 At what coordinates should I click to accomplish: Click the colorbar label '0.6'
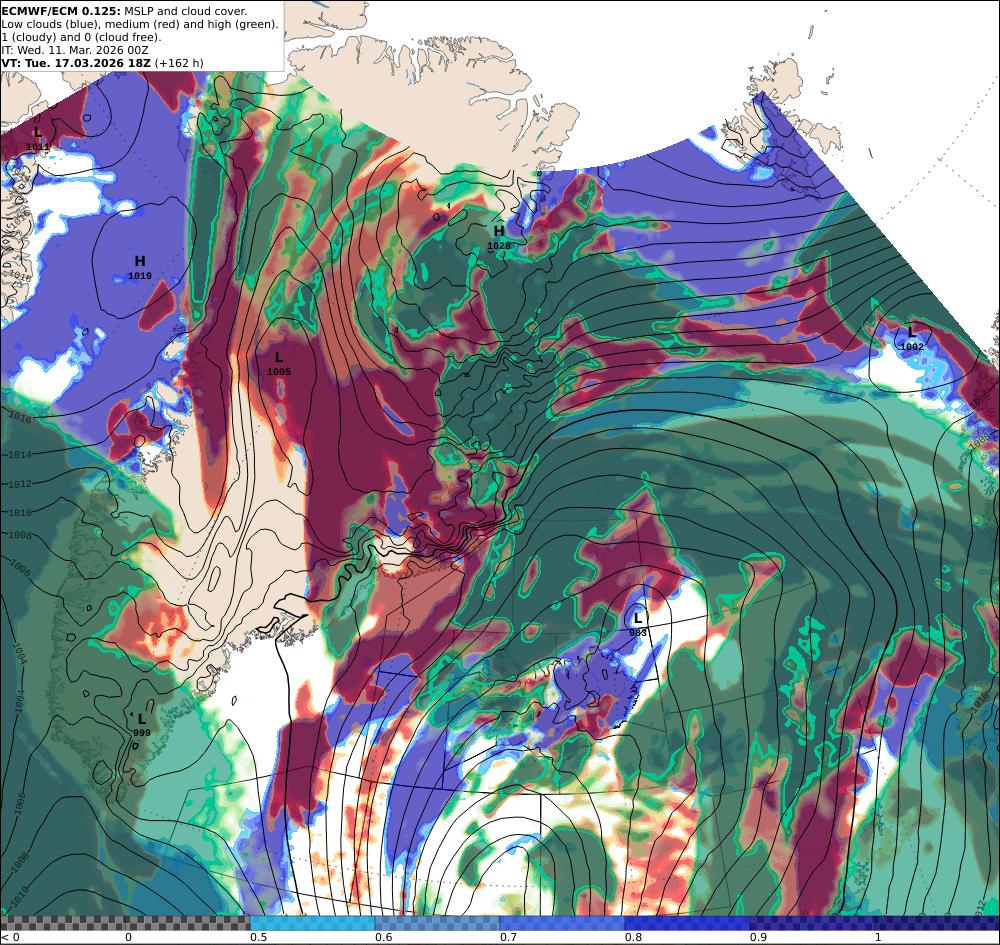click(x=383, y=937)
